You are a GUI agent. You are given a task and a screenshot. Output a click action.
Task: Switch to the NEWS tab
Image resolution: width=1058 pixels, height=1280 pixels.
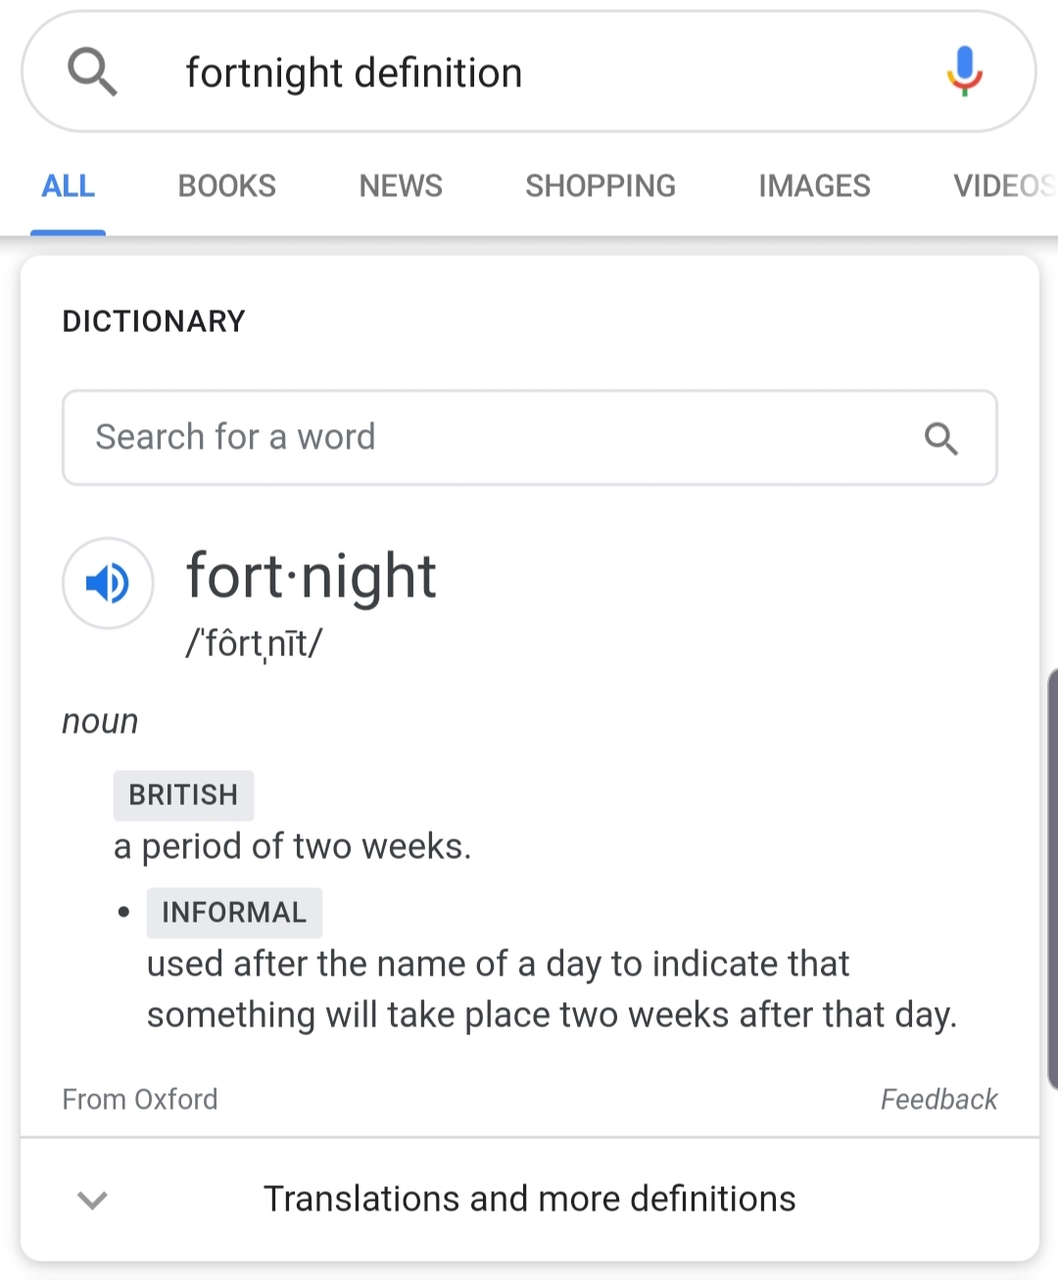click(x=400, y=186)
